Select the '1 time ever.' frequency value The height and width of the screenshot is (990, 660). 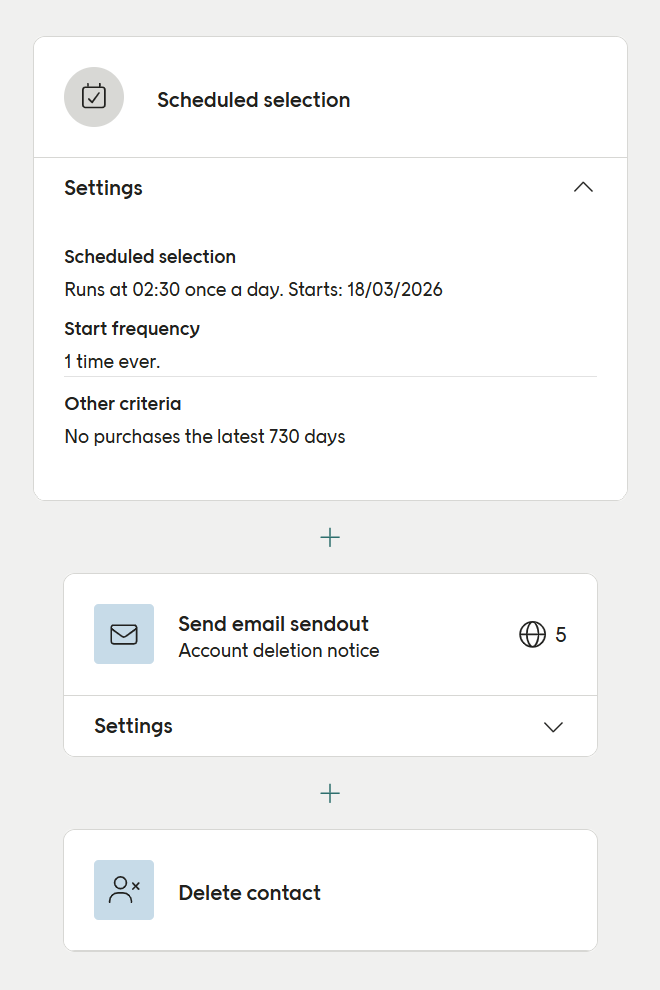pyautogui.click(x=112, y=361)
